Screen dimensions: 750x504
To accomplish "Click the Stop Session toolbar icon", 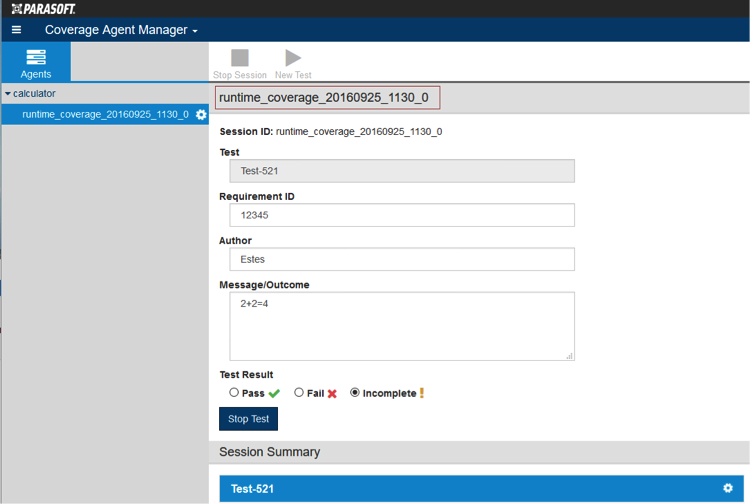I will (240, 58).
